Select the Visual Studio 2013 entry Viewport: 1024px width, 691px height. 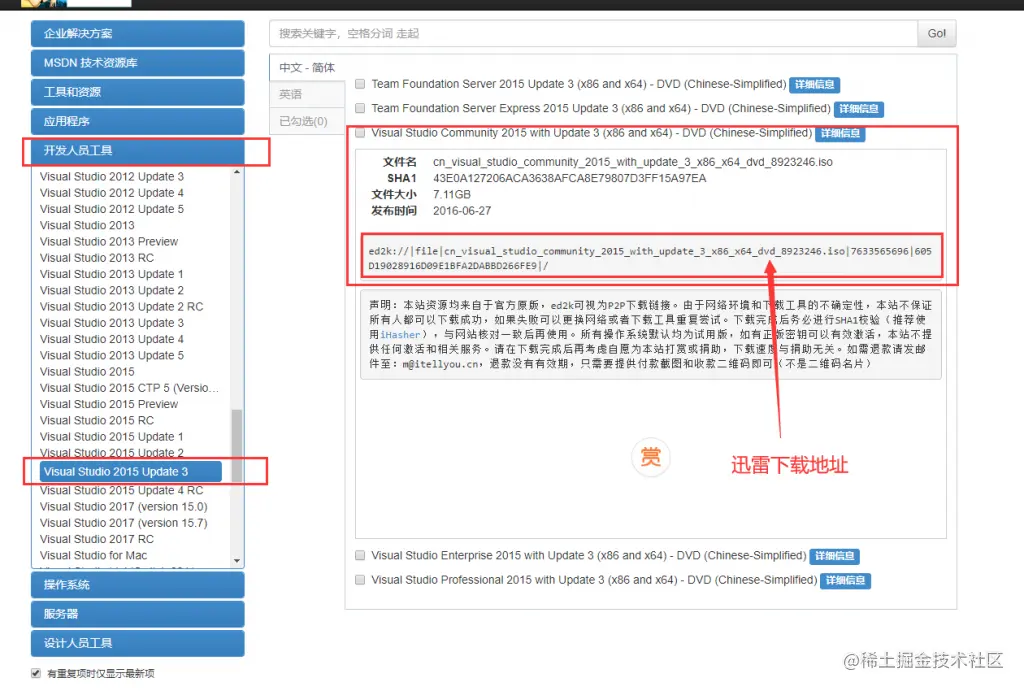tap(87, 225)
